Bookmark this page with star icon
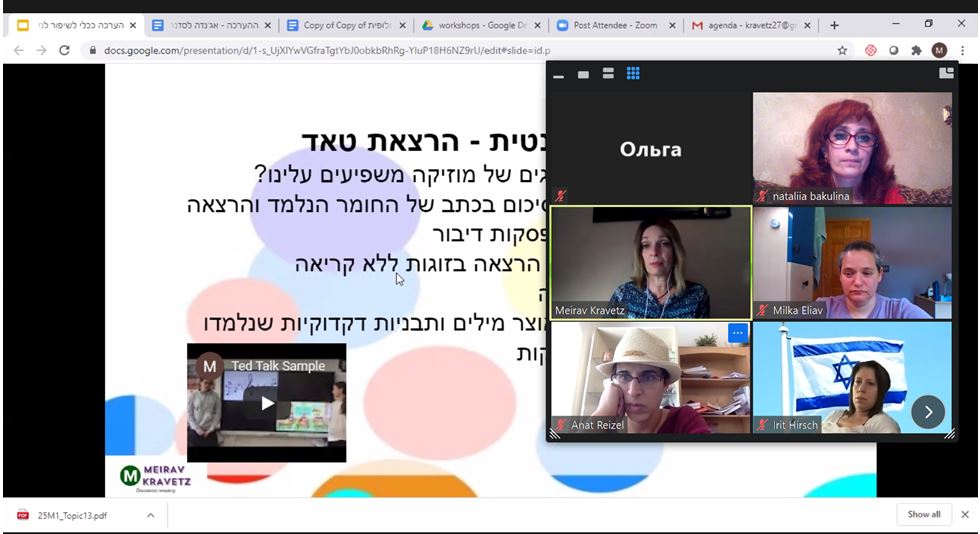 tap(842, 51)
